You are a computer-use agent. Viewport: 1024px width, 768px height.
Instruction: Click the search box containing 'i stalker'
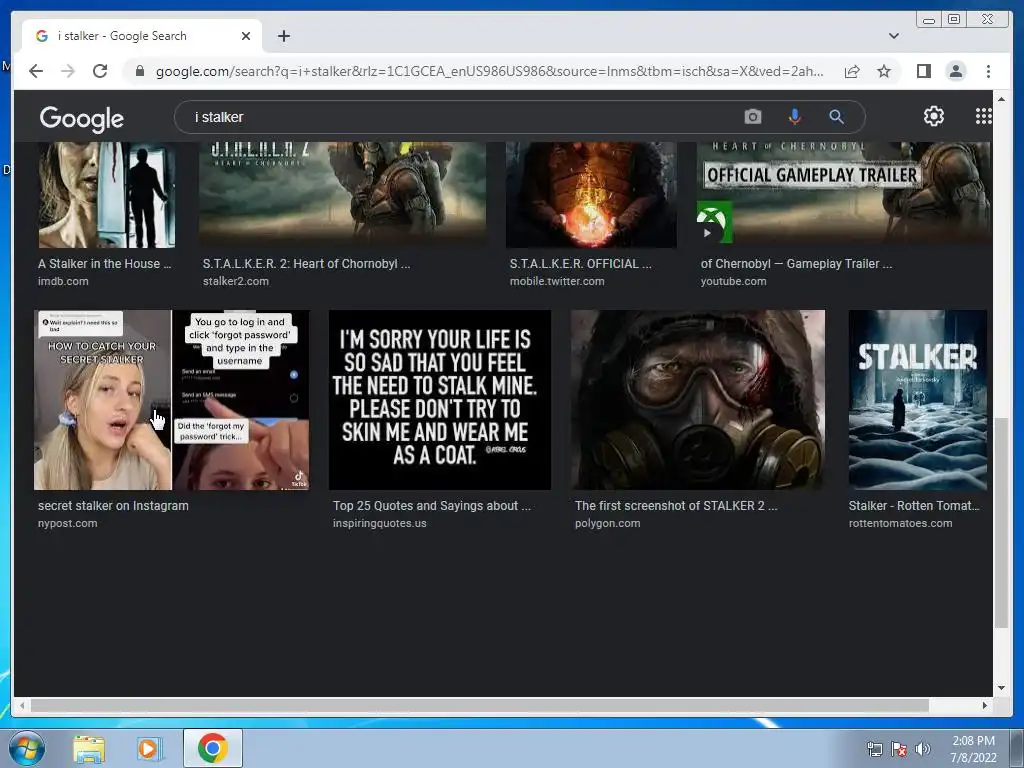click(x=457, y=117)
